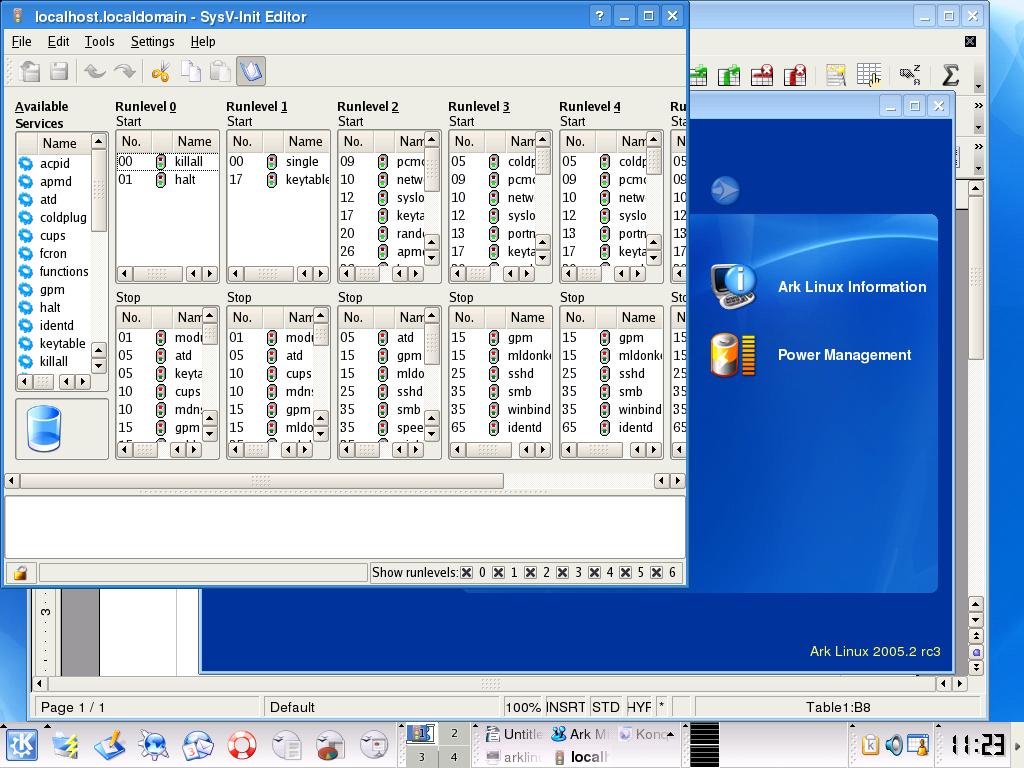Switch to the Ark taskbar window button
The width and height of the screenshot is (1024, 768).
(x=581, y=734)
